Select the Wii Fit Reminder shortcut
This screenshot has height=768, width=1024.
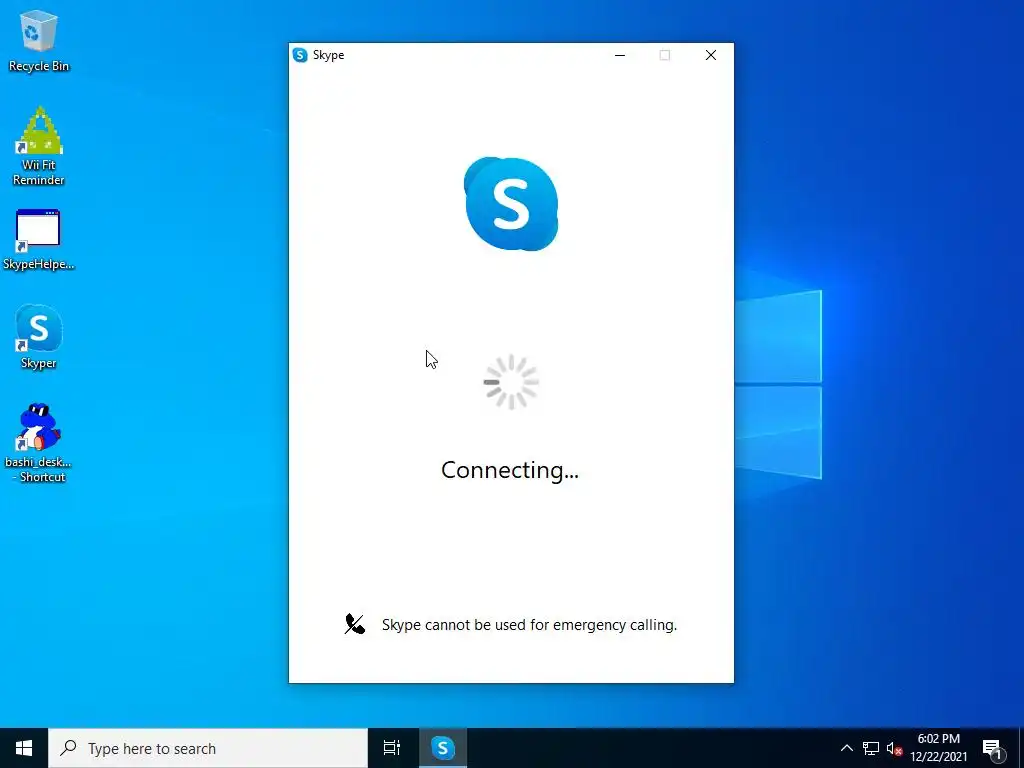(x=39, y=146)
